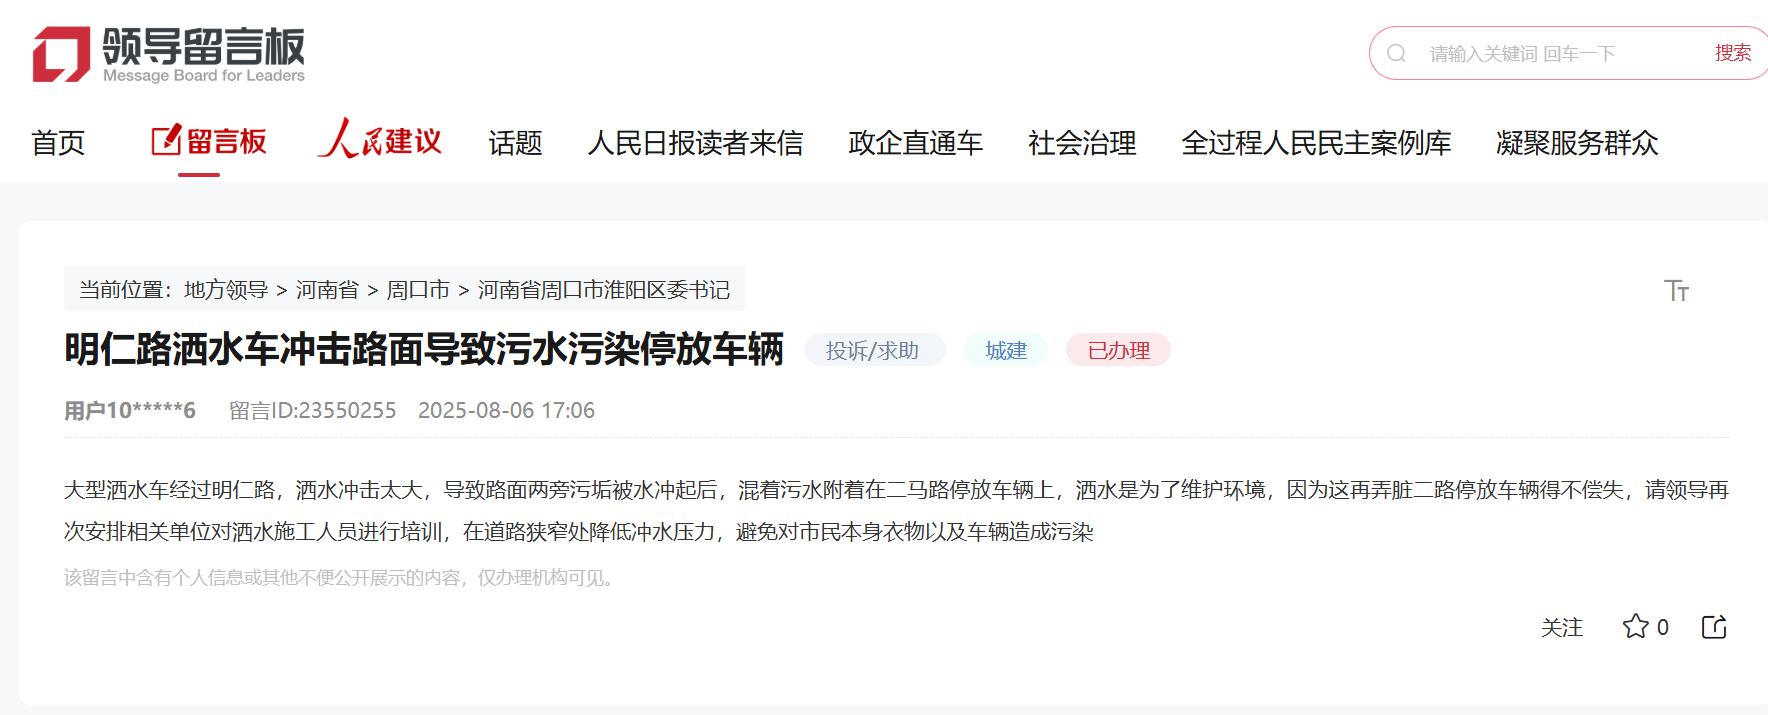Viewport: 1768px width, 715px height.
Task: Open 全过程人民民主案例库 section
Action: point(1316,143)
